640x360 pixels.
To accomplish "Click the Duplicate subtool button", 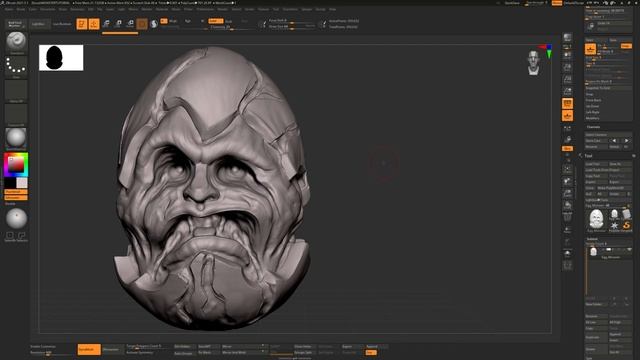I will click(596, 338).
